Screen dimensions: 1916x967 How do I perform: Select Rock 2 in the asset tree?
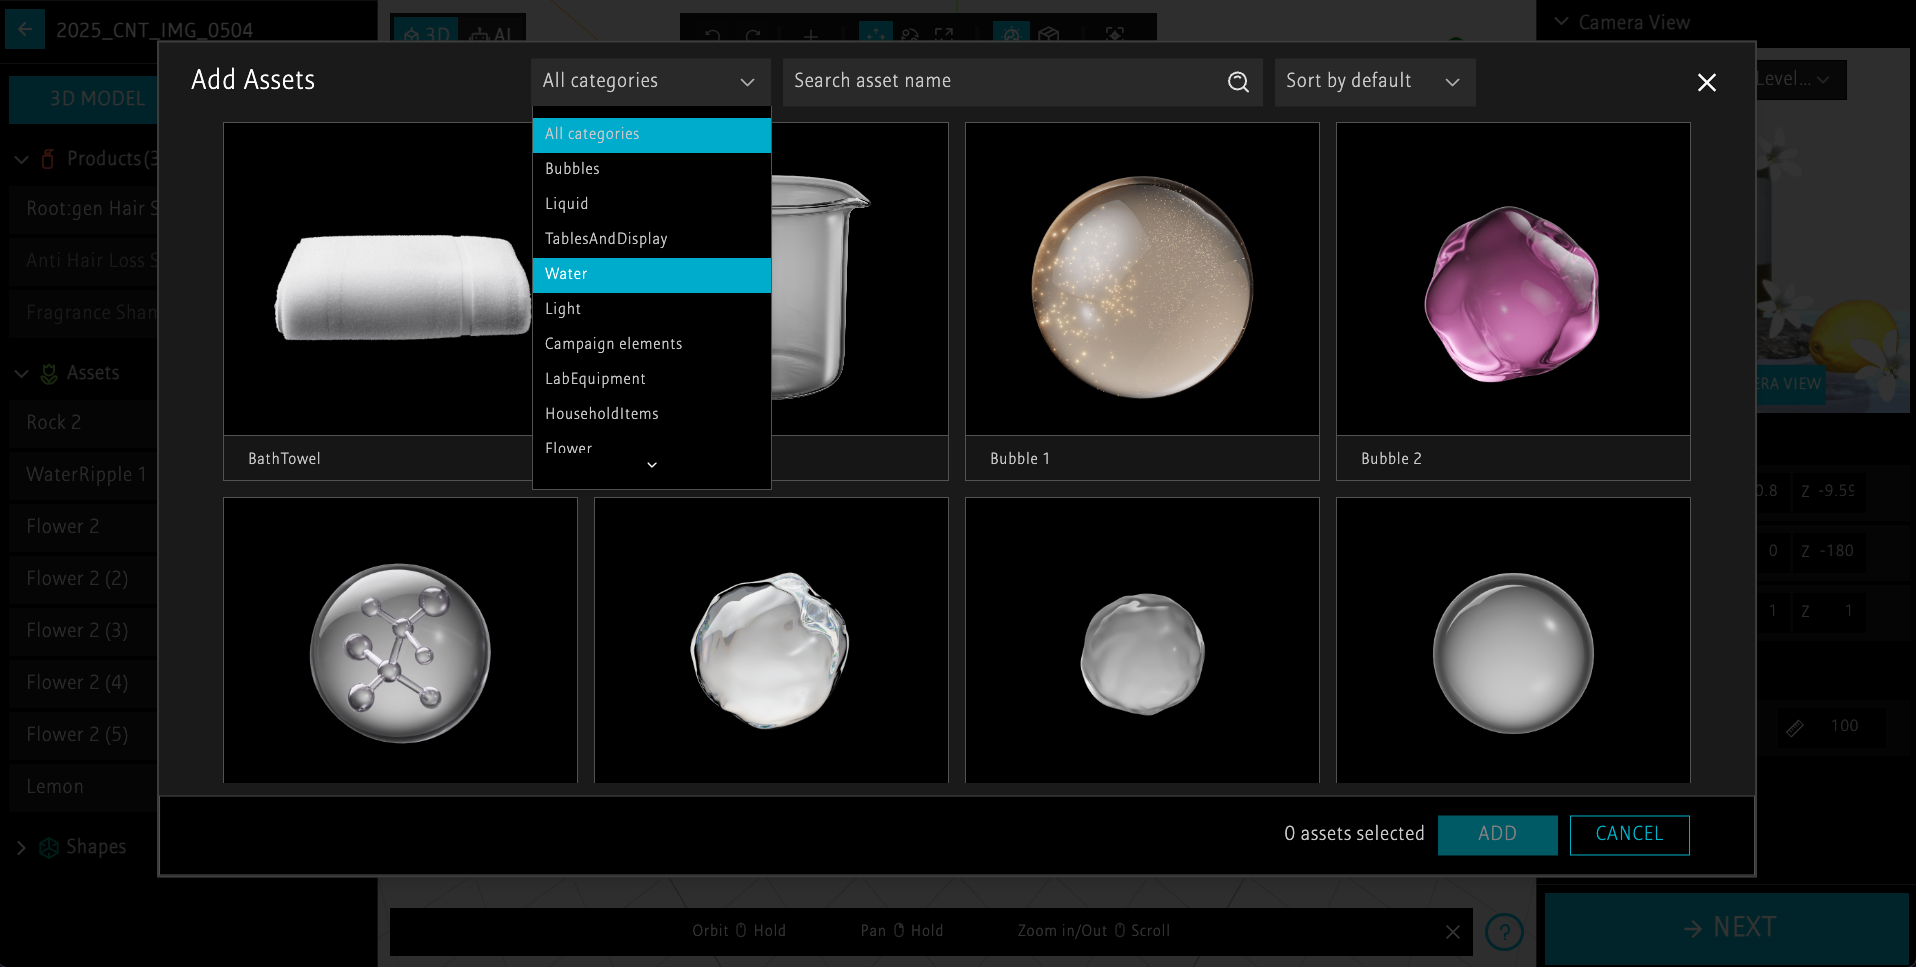84,423
